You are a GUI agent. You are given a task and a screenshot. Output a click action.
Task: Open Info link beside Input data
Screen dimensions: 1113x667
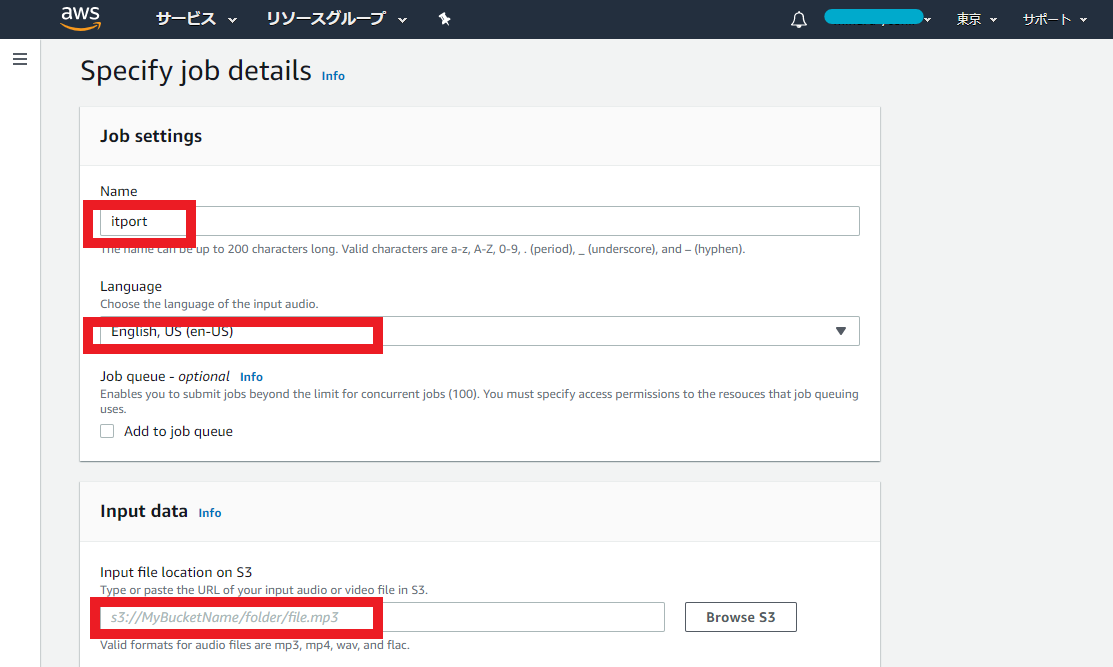209,513
